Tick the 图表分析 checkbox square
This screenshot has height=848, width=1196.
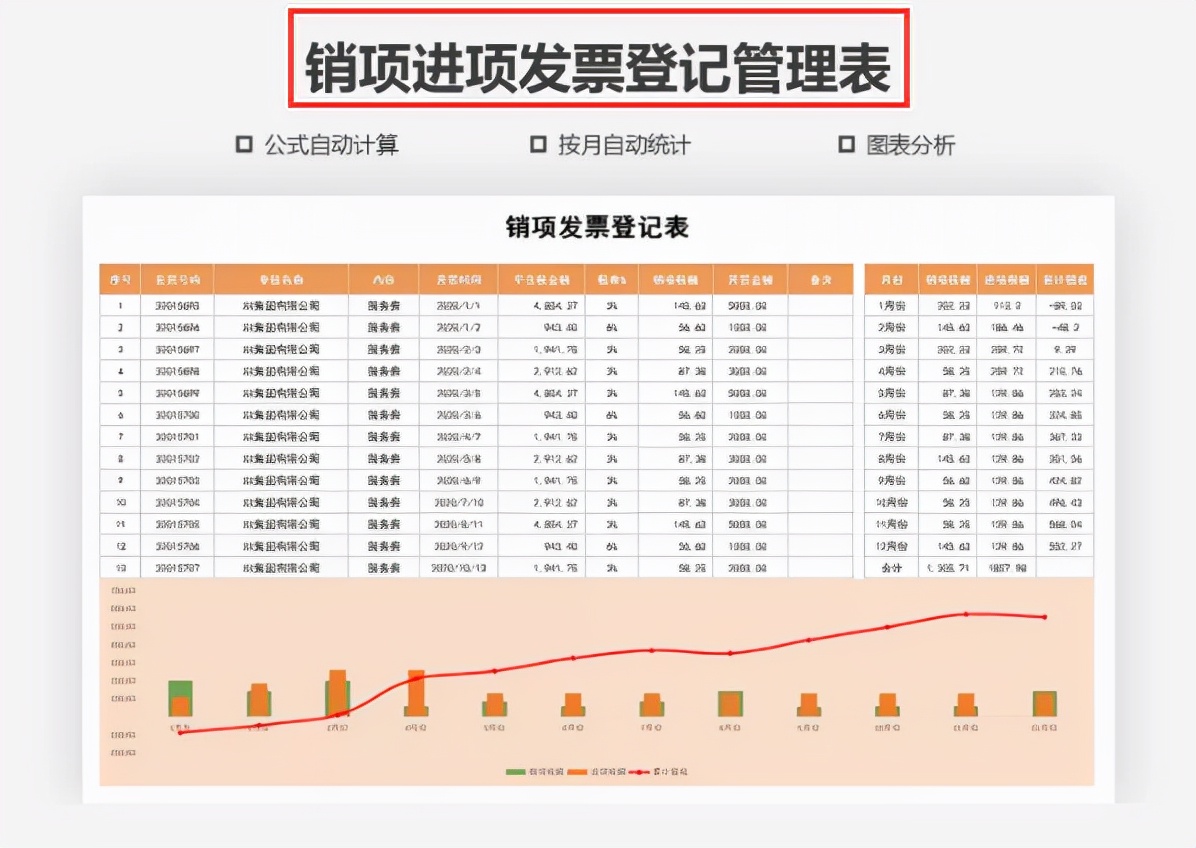click(847, 144)
